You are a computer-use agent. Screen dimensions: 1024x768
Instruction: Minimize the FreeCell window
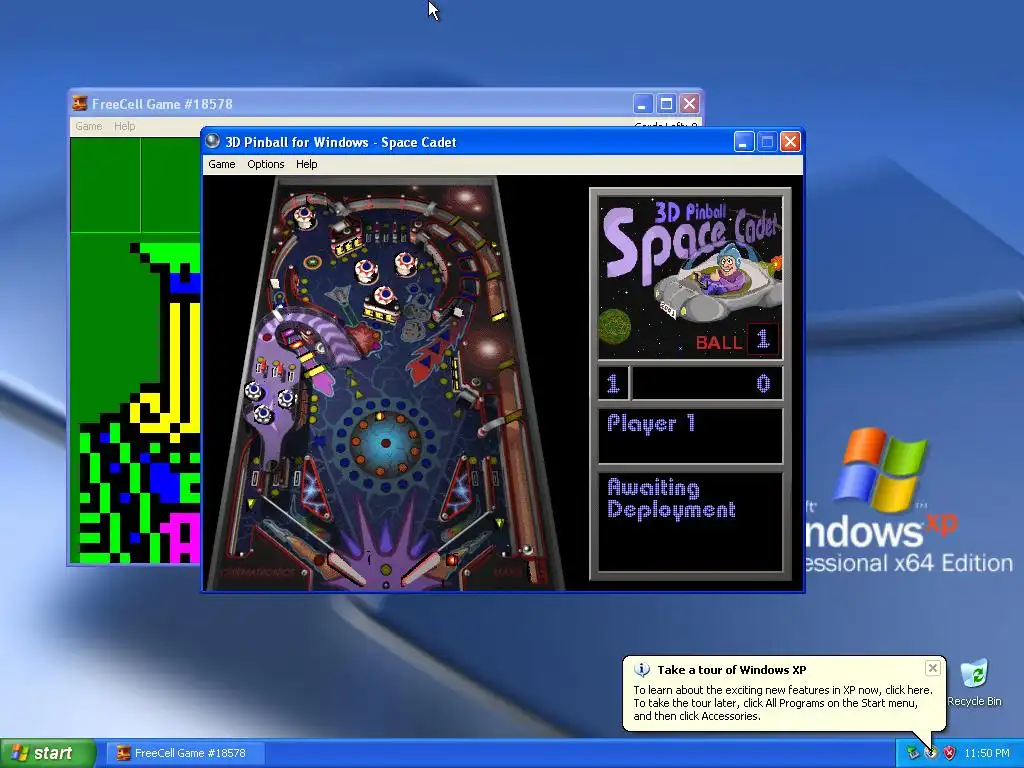click(x=643, y=104)
